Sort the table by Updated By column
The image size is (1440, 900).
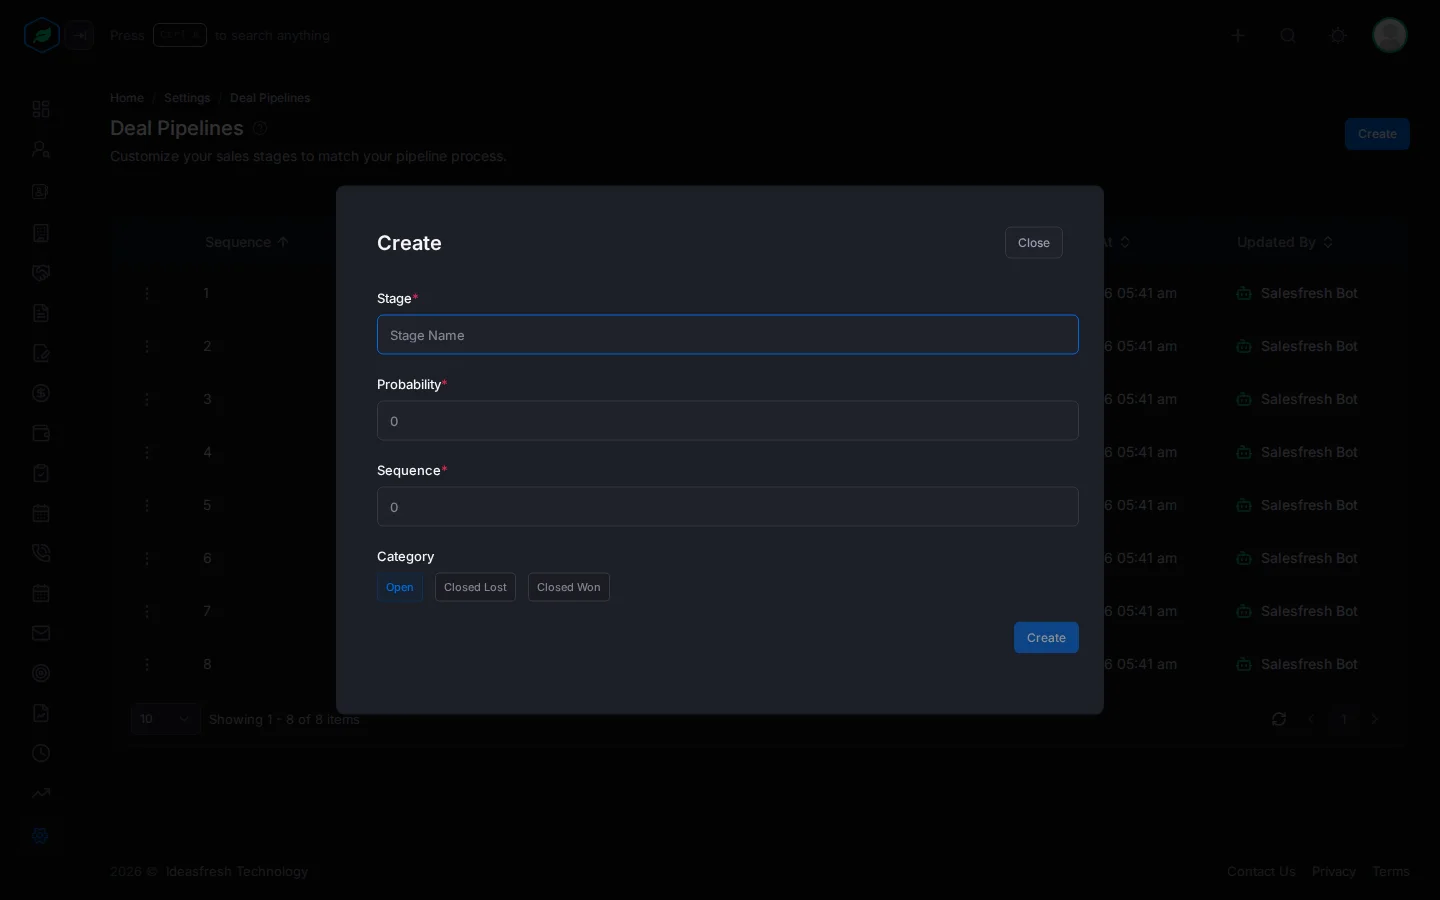click(1285, 242)
